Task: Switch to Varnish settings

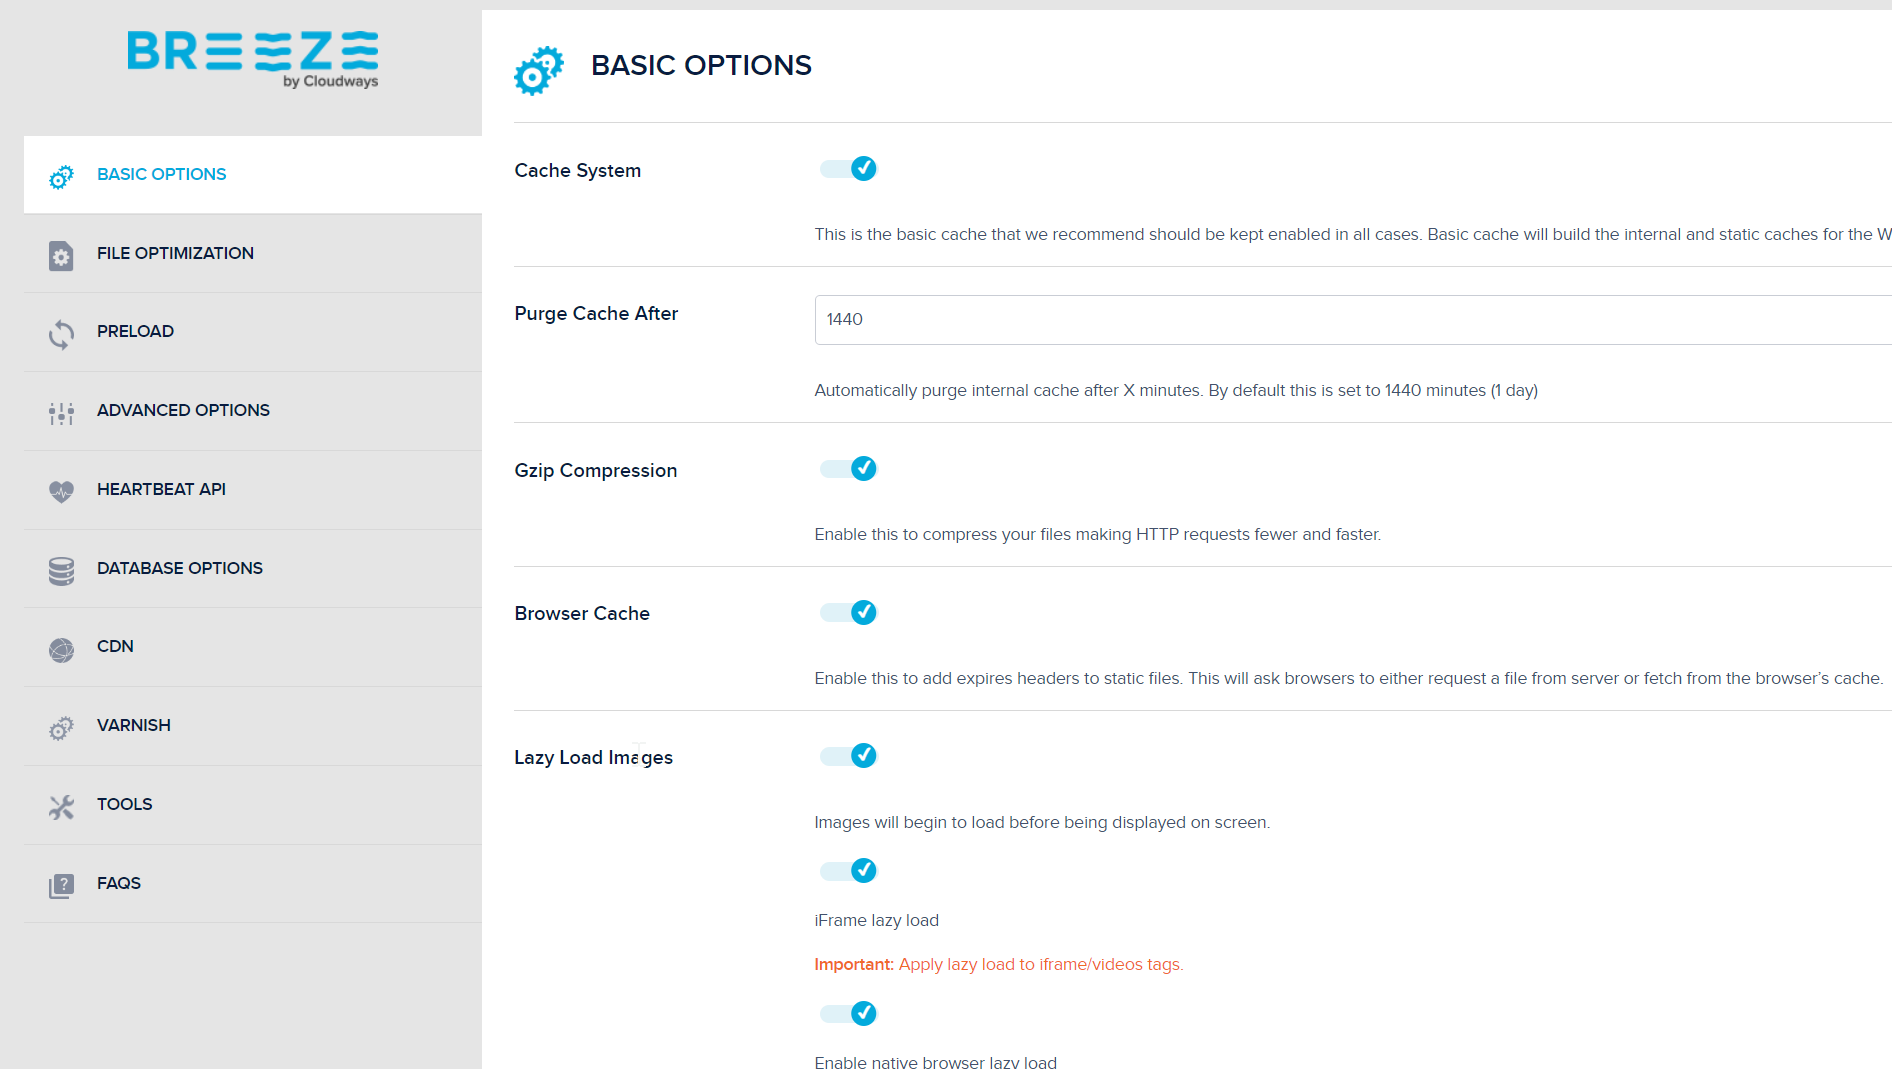Action: click(x=253, y=725)
